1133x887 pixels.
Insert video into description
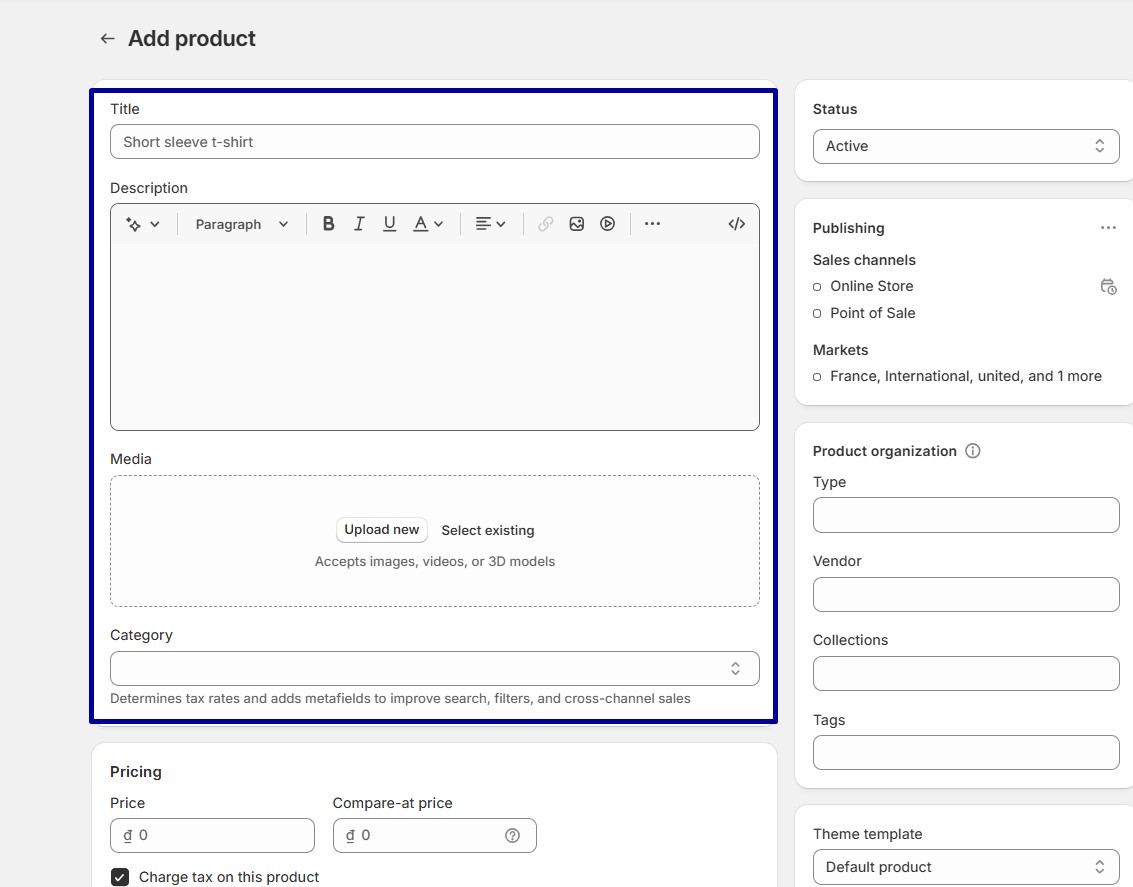tap(608, 224)
